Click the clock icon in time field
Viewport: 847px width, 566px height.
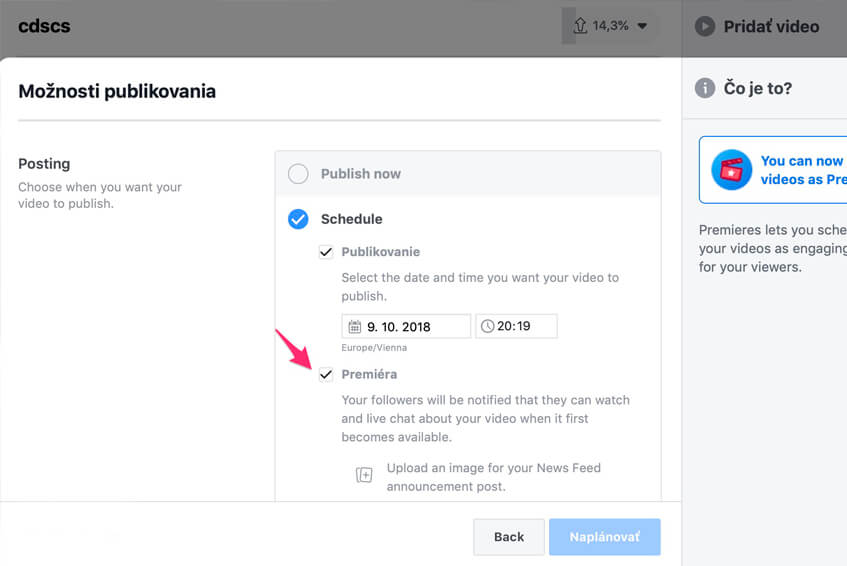tap(487, 326)
